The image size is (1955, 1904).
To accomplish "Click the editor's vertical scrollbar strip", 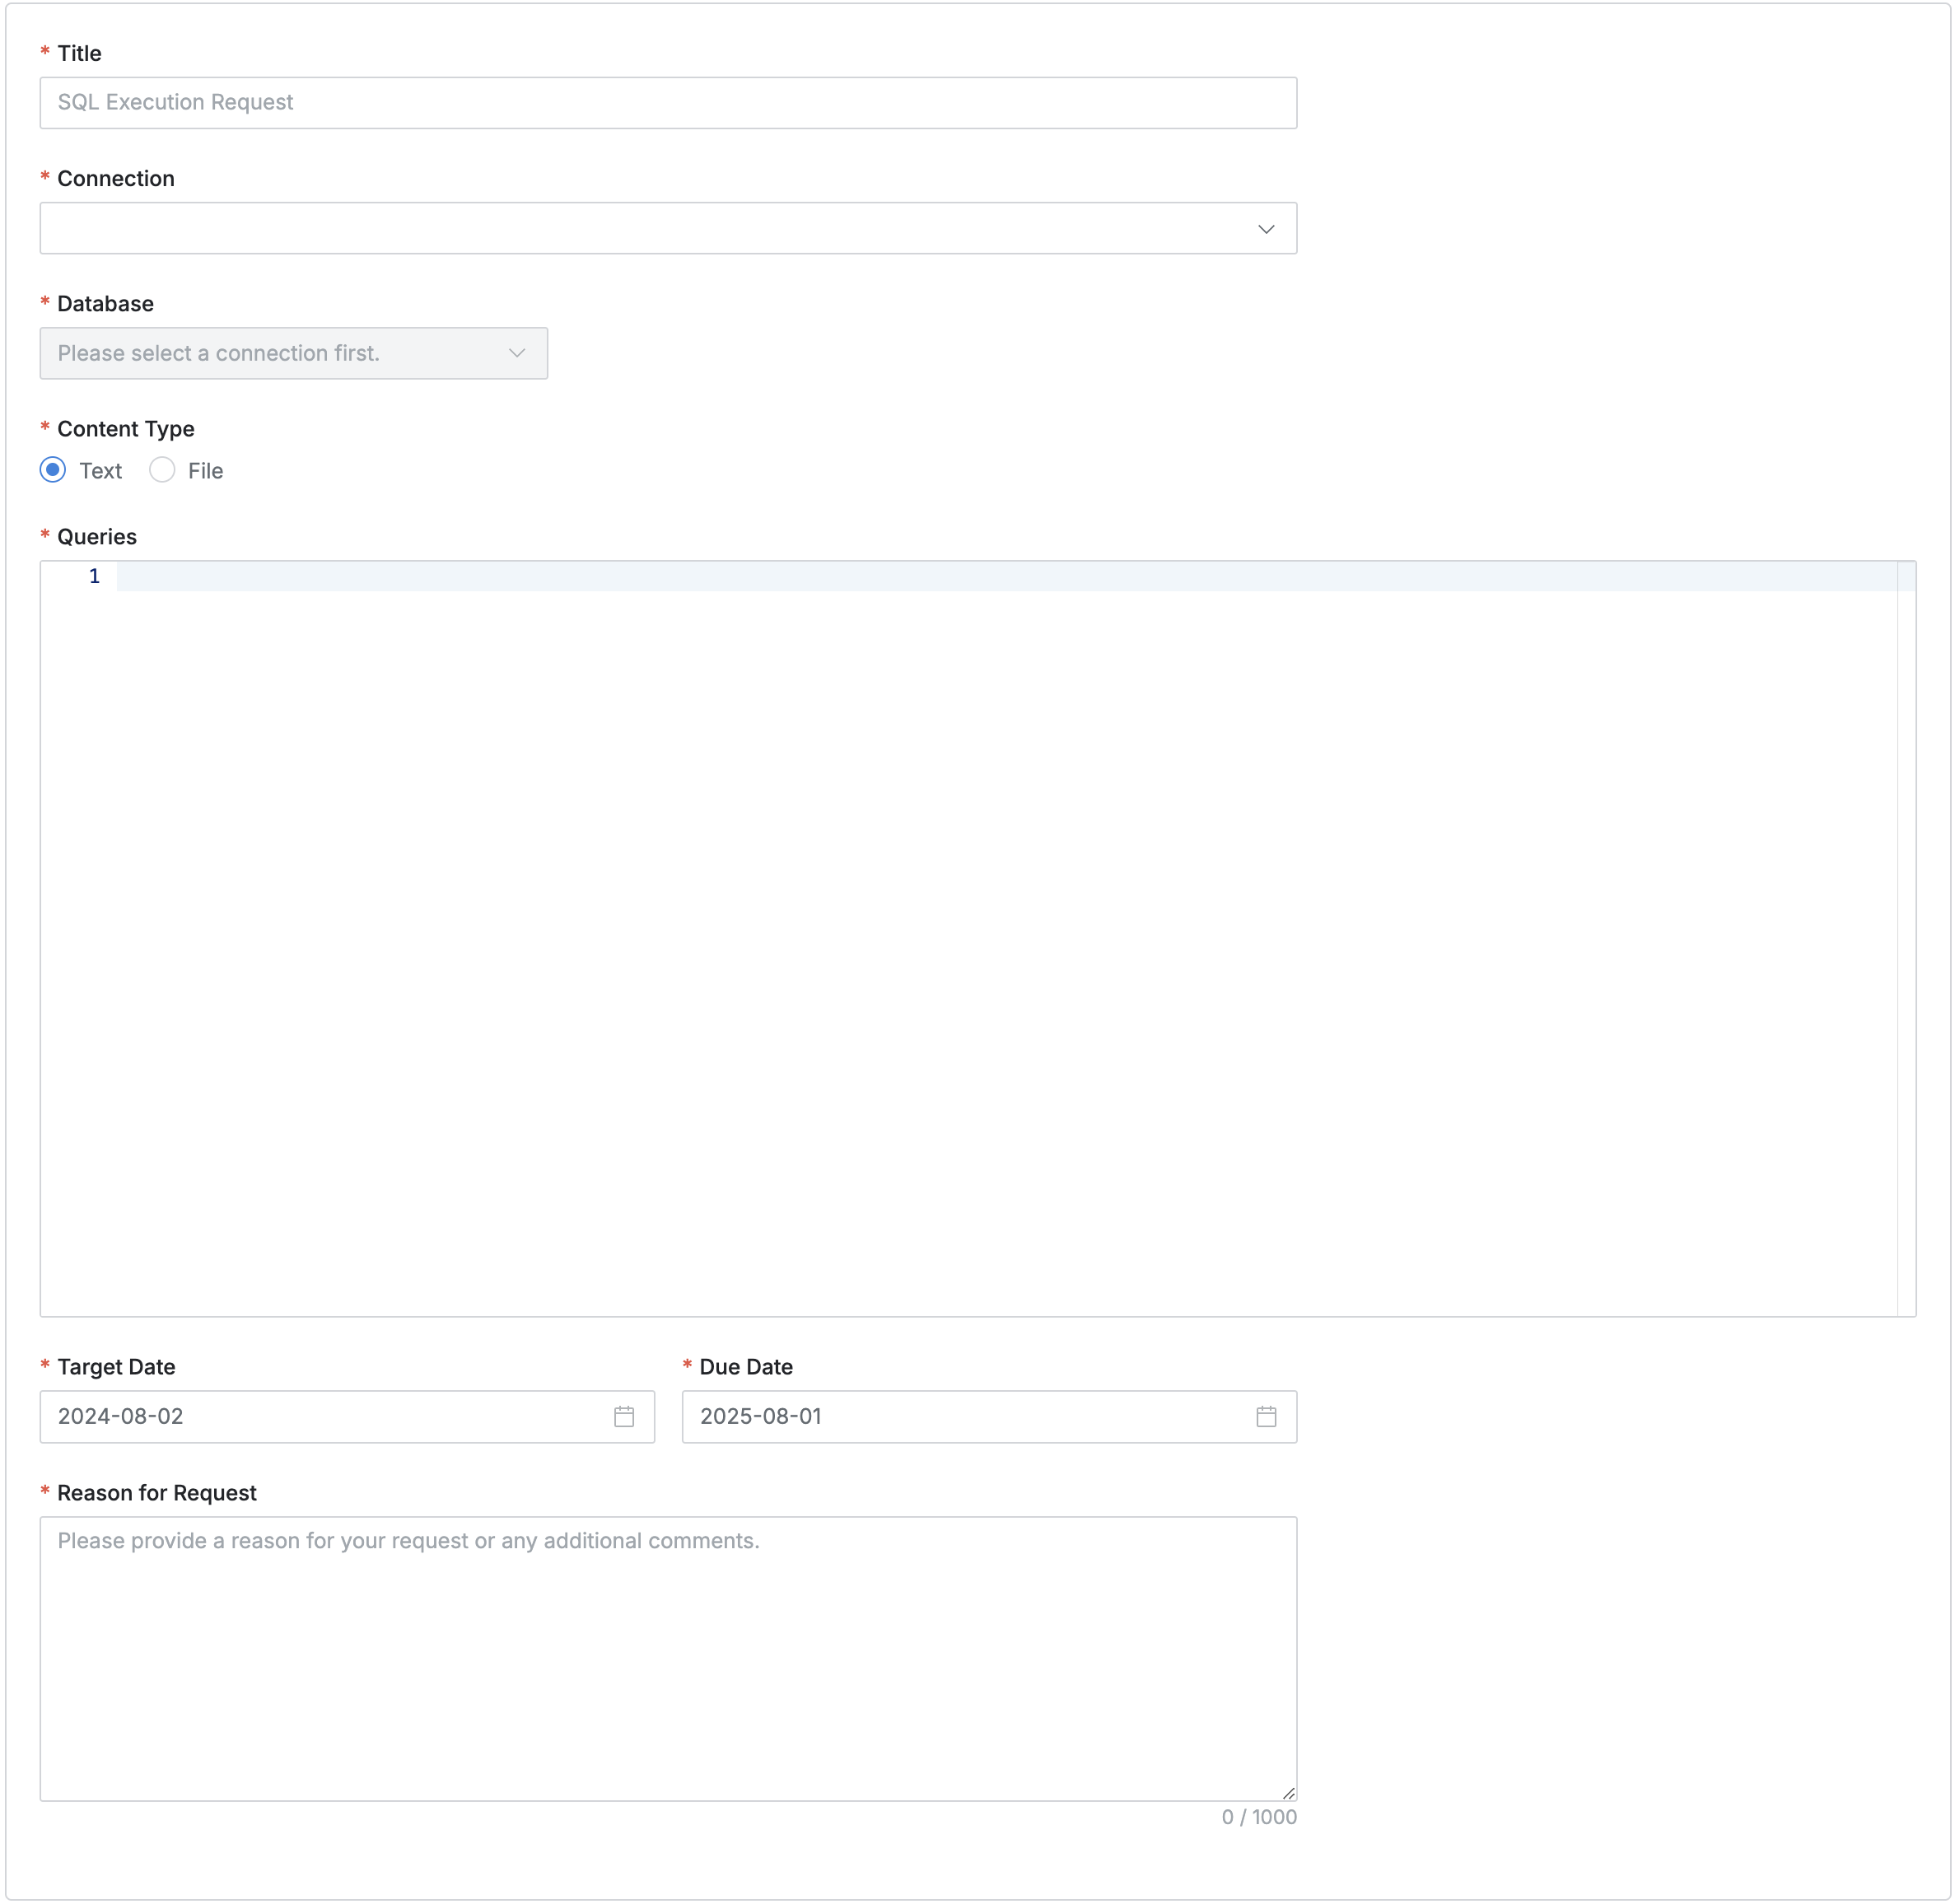I will coord(1906,940).
